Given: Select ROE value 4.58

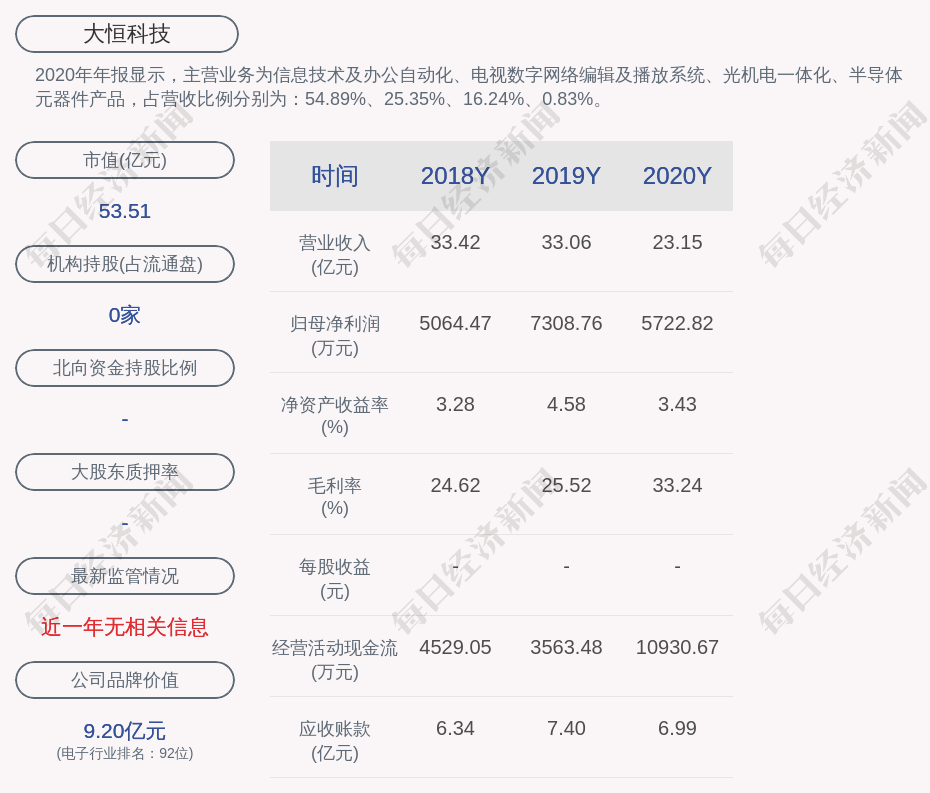Looking at the screenshot, I should (x=566, y=405).
